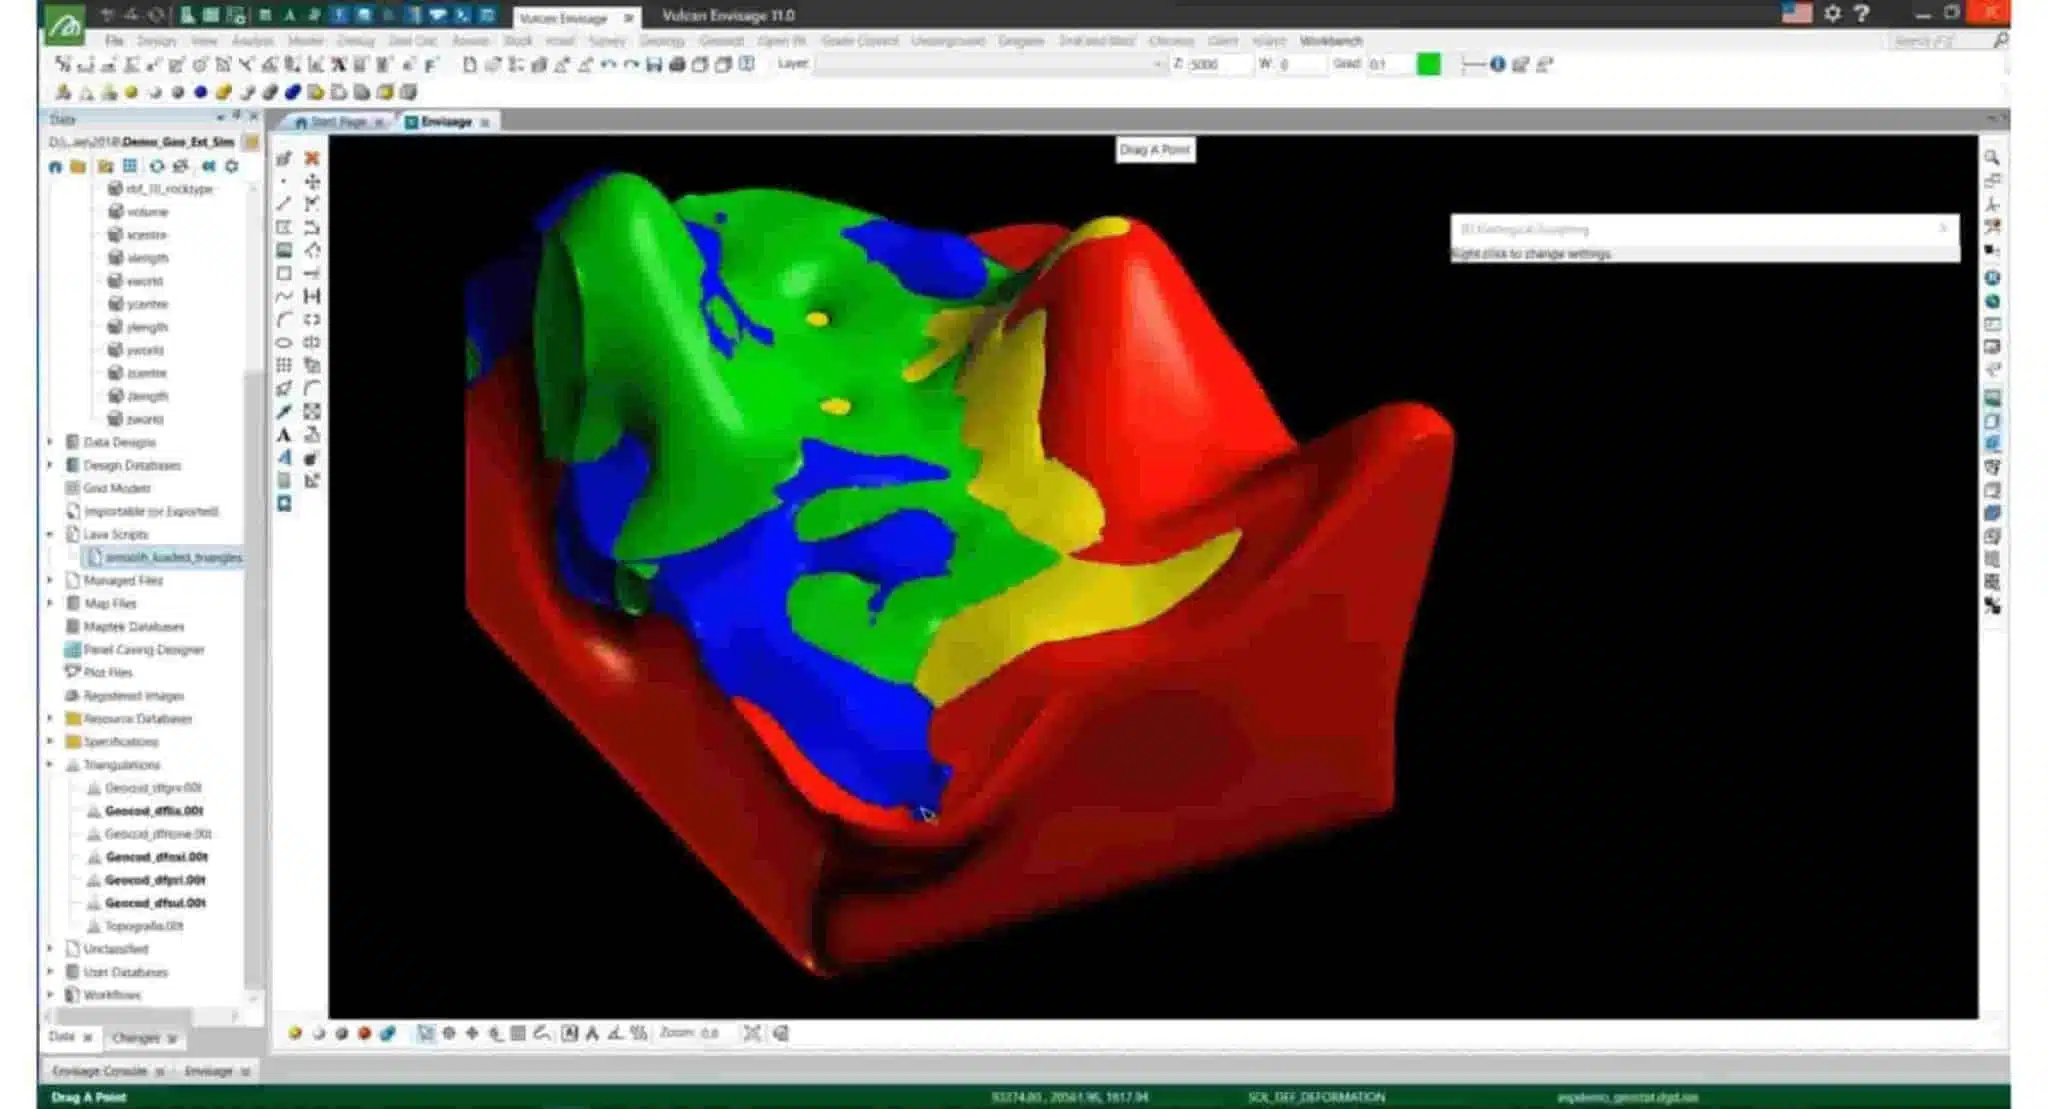Click the print icon in the toolbar
The width and height of the screenshot is (2048, 1109).
pos(677,65)
